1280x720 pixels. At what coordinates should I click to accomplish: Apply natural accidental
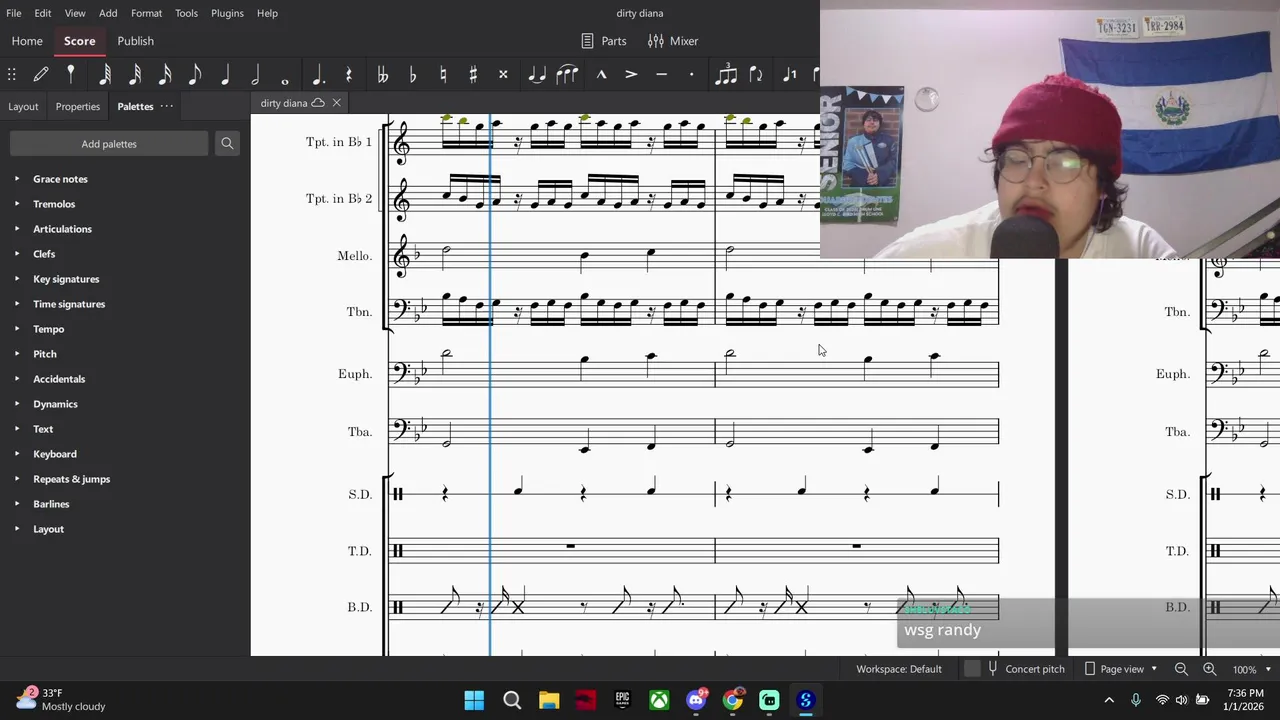(x=442, y=75)
